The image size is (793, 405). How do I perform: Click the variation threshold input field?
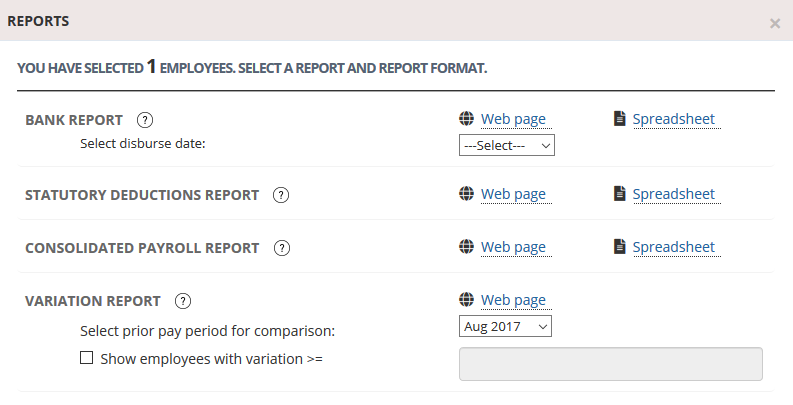click(610, 365)
